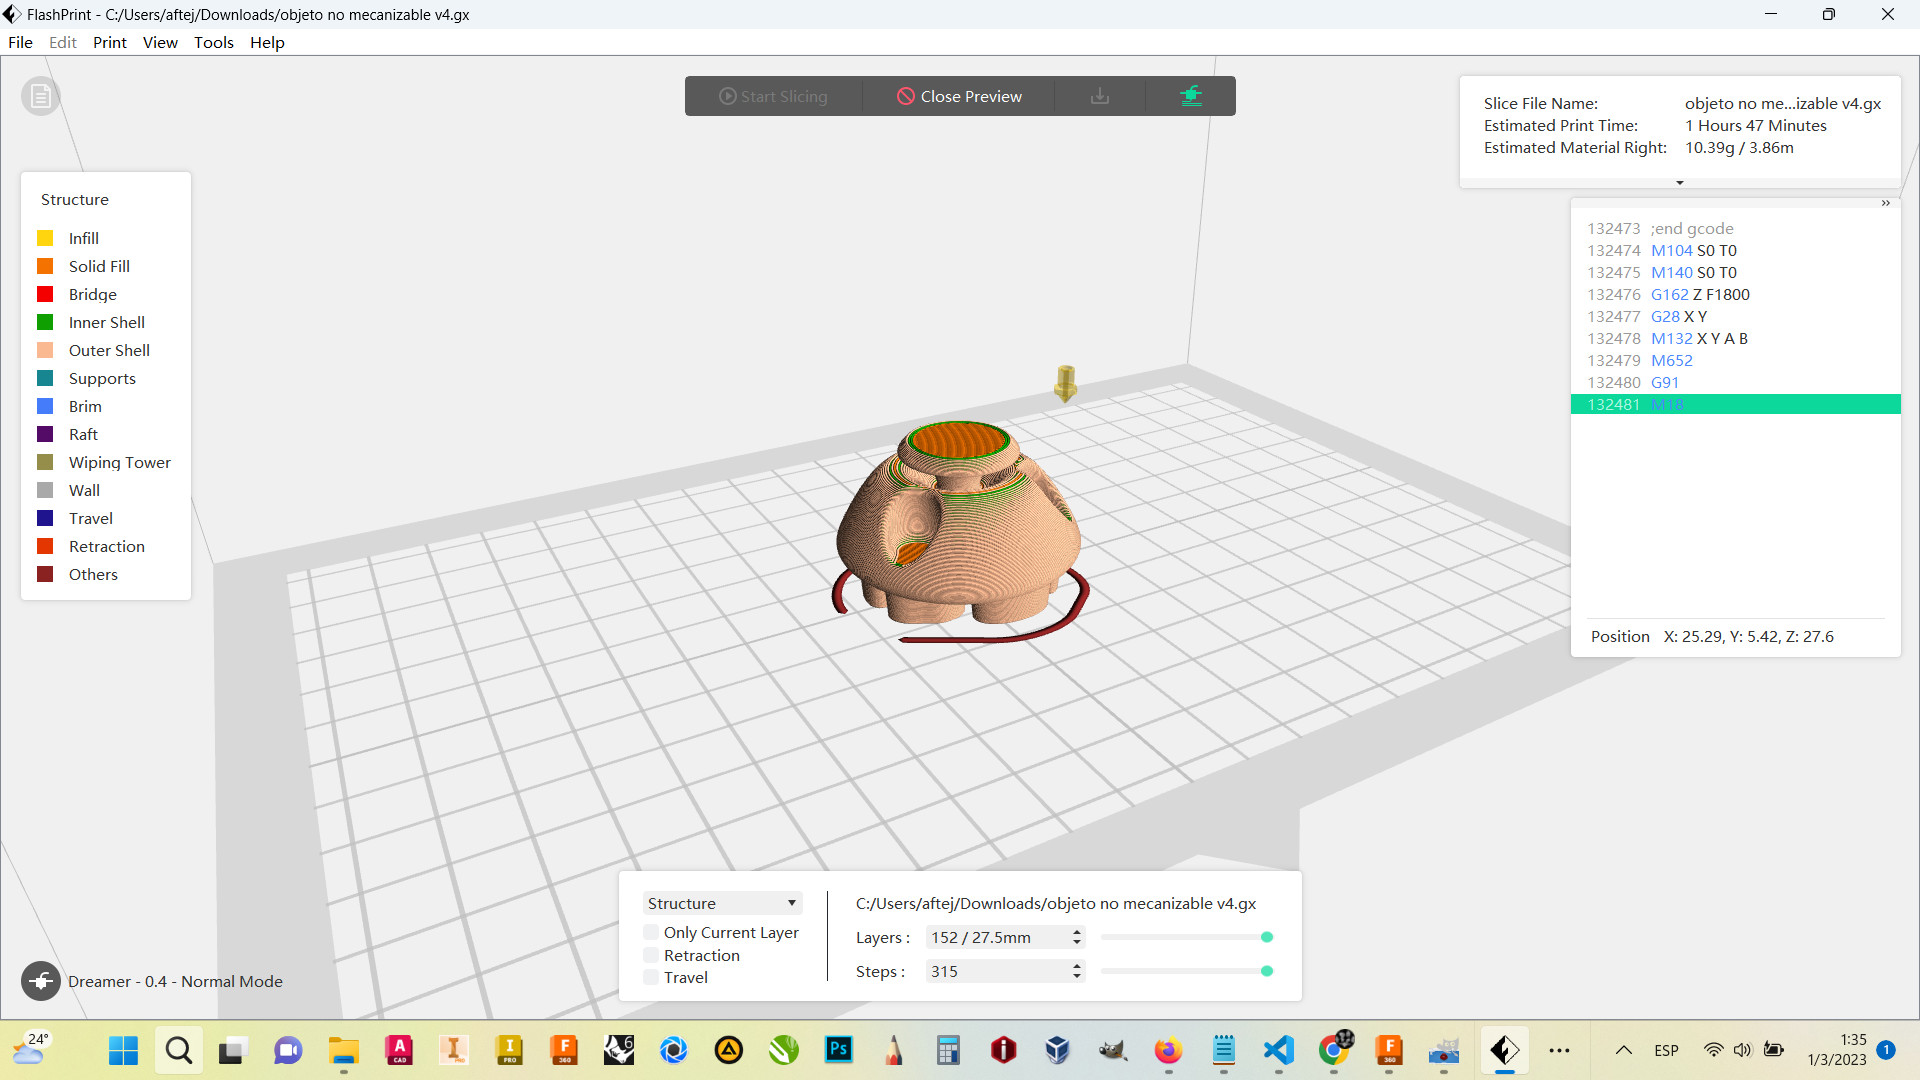Click the green Inner Shell color swatch
1920x1080 pixels.
click(45, 322)
